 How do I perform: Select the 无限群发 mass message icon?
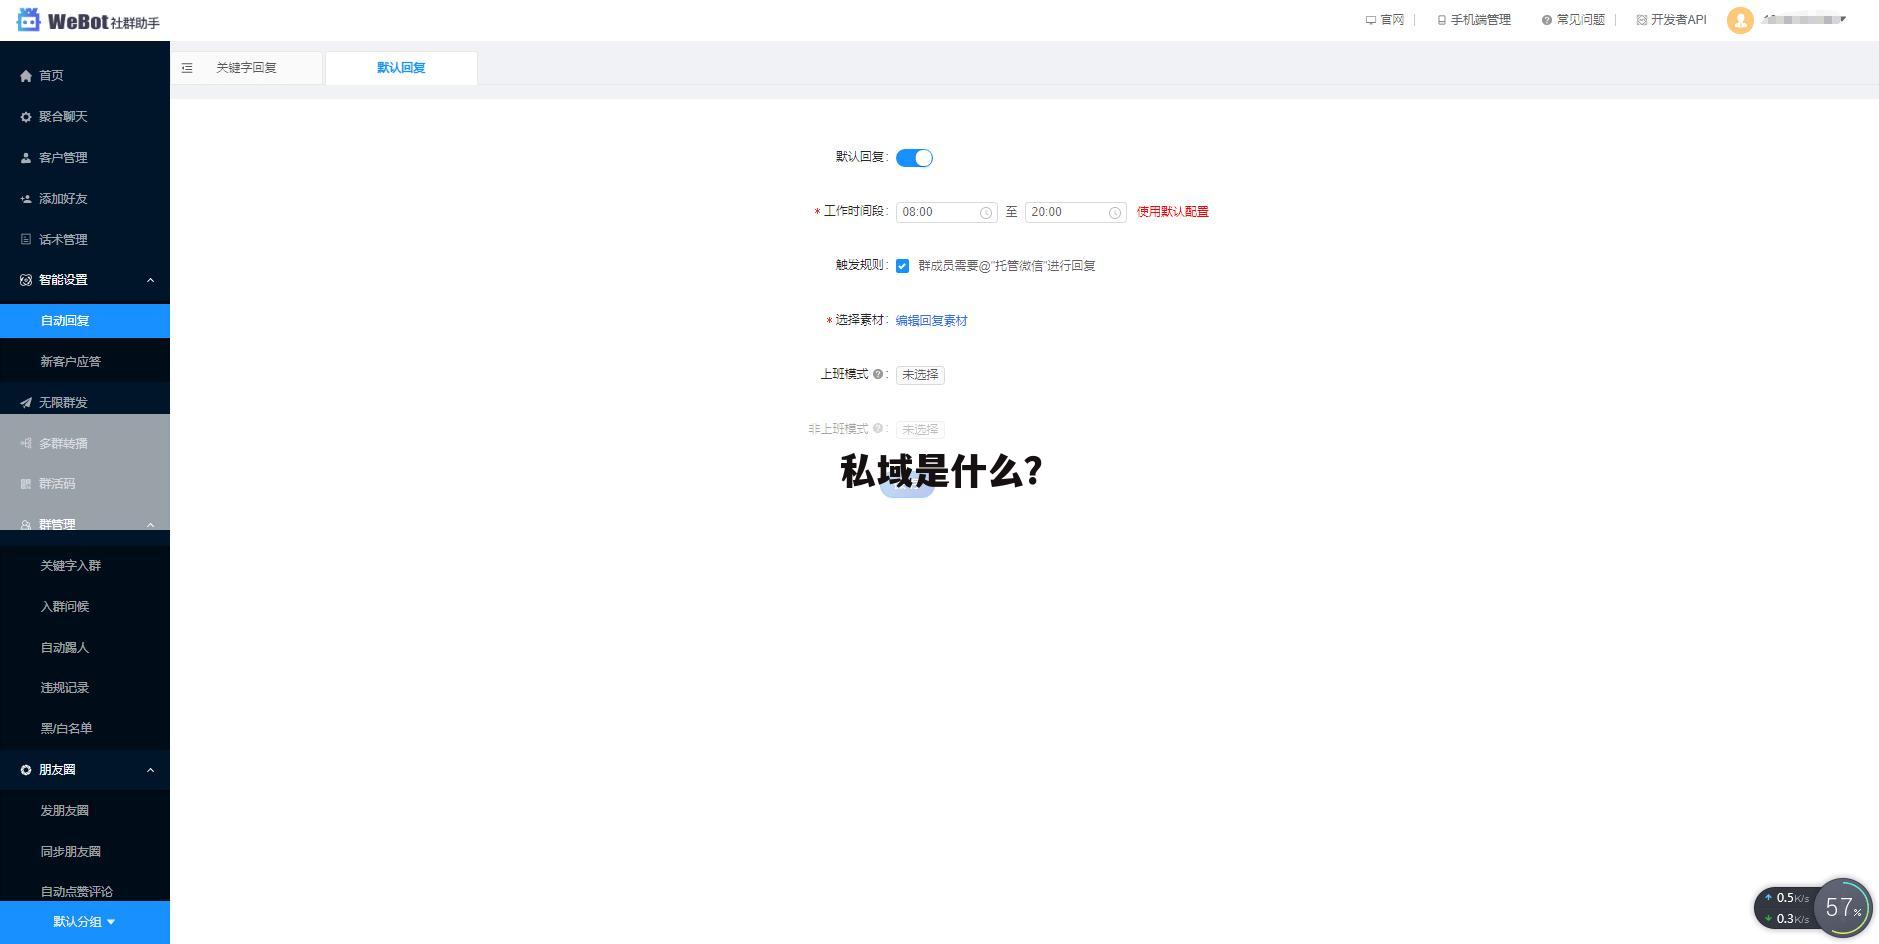pyautogui.click(x=25, y=402)
